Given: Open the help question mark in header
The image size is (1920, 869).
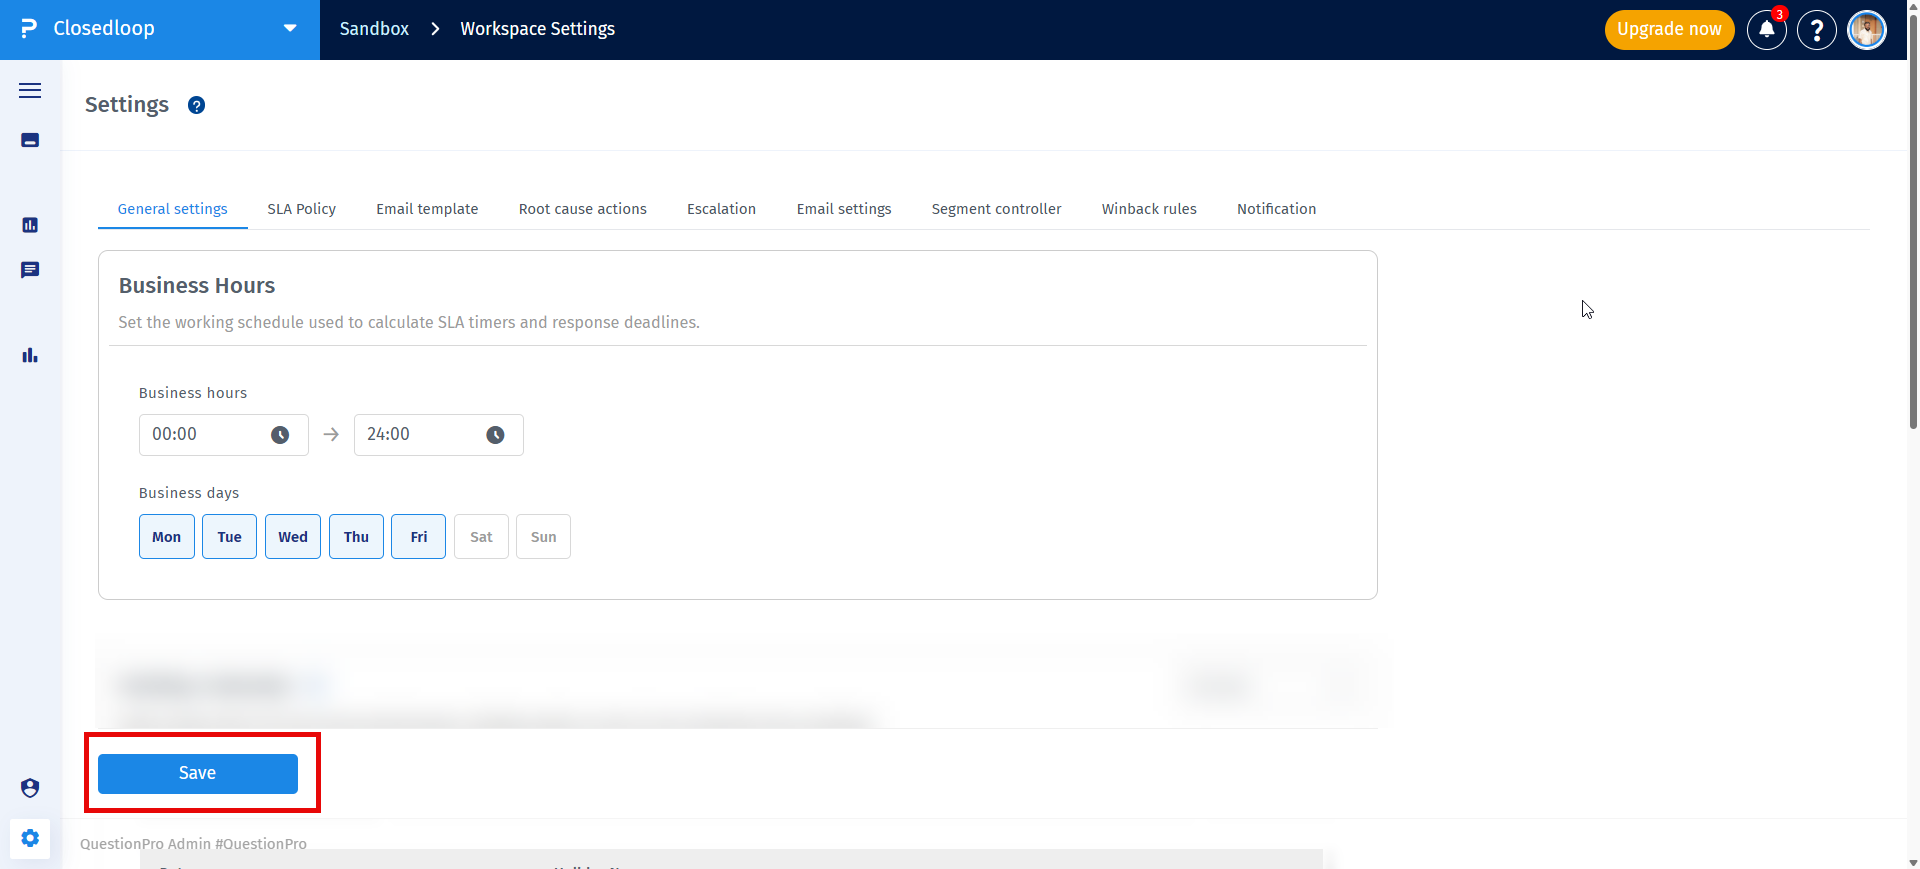Looking at the screenshot, I should tap(1816, 29).
